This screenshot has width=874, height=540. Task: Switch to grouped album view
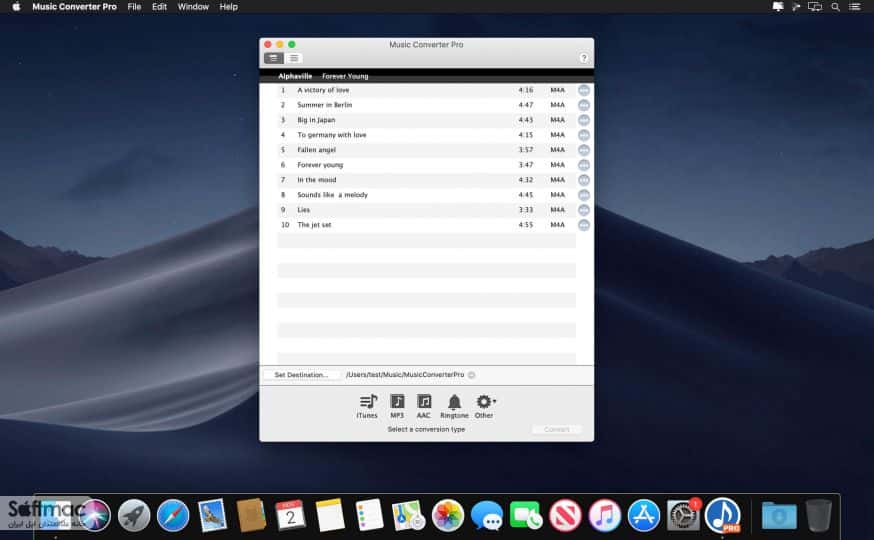pyautogui.click(x=273, y=58)
